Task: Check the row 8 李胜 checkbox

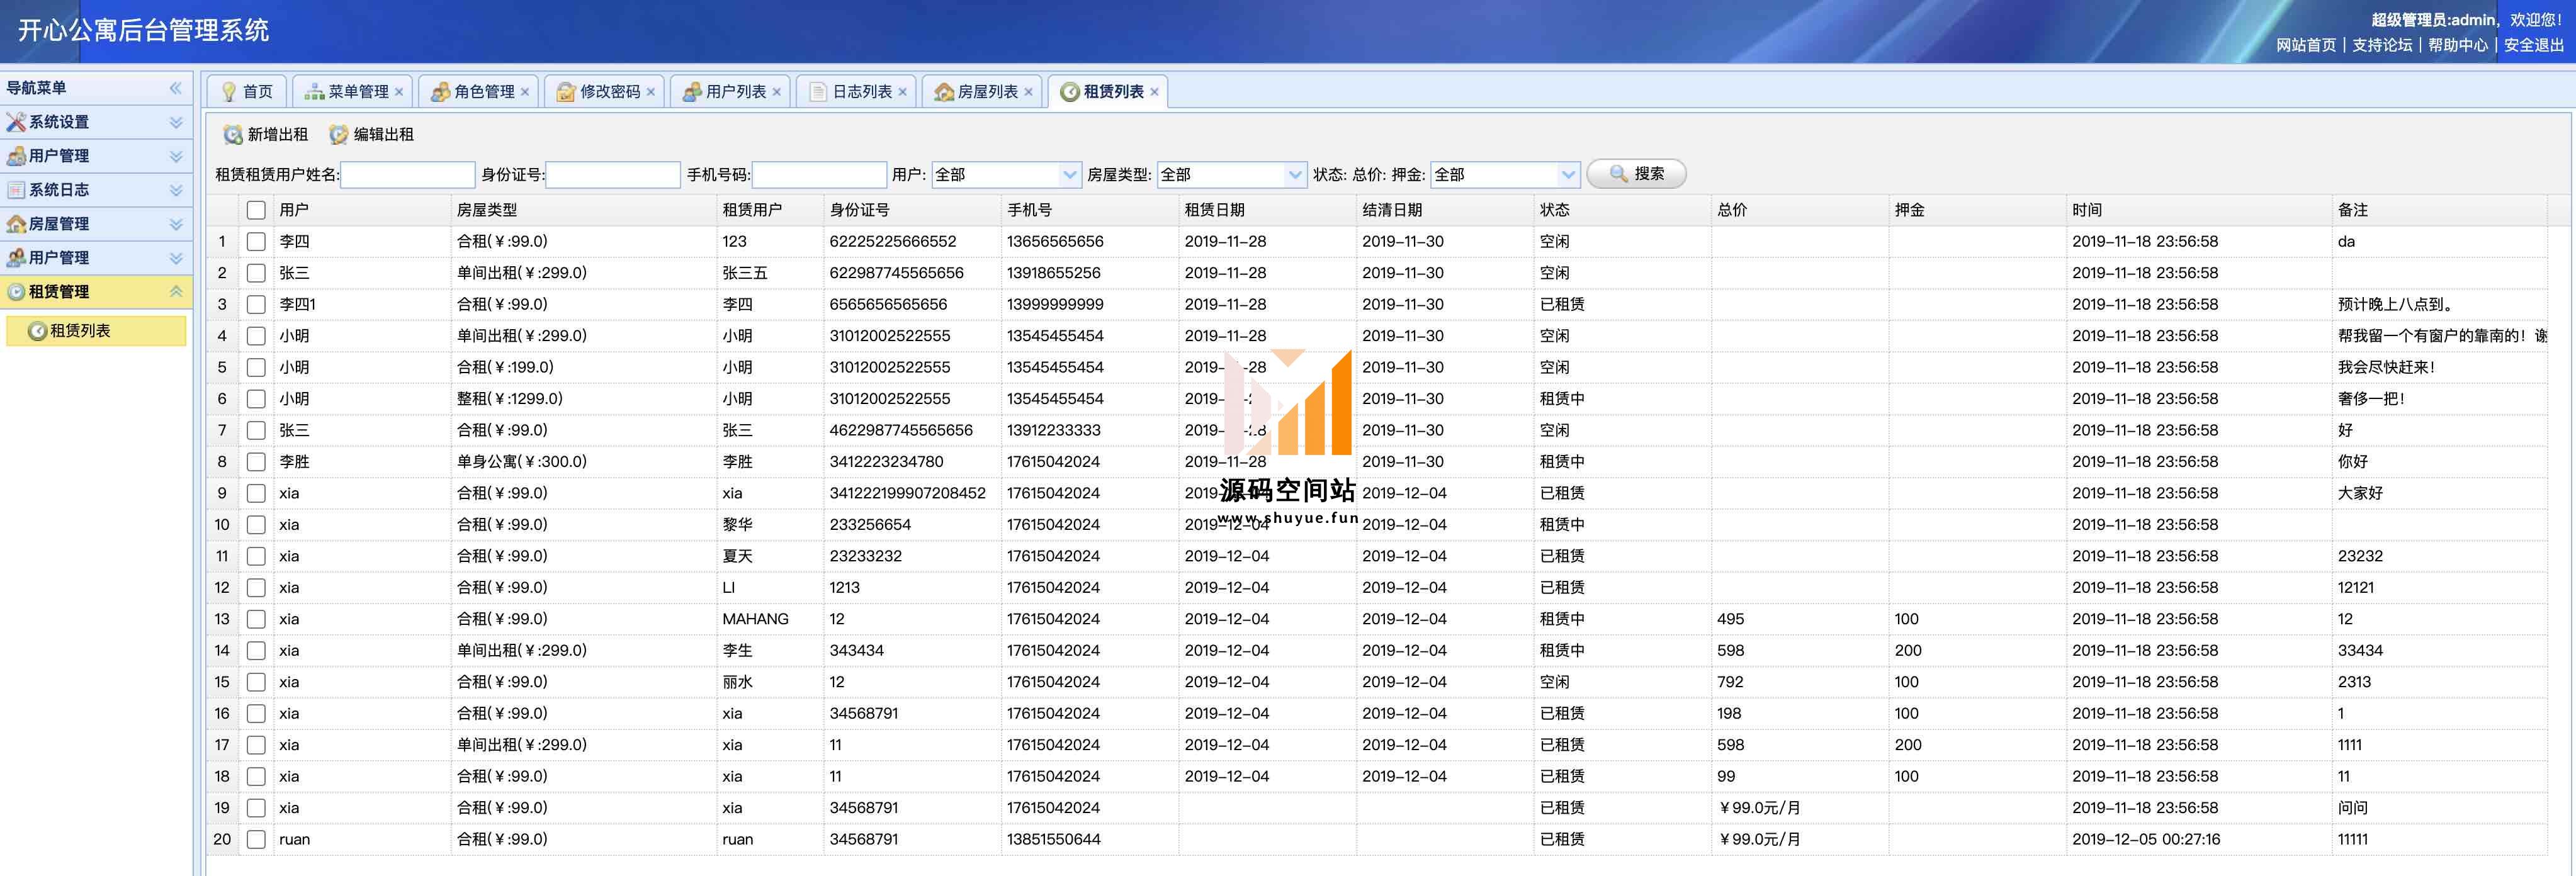Action: click(x=256, y=462)
